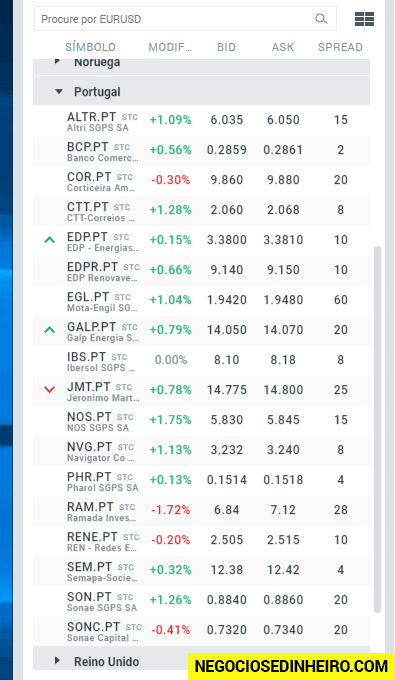Viewport: 395px width, 680px height.
Task: Sort by the SPREAD column header
Action: [x=340, y=47]
